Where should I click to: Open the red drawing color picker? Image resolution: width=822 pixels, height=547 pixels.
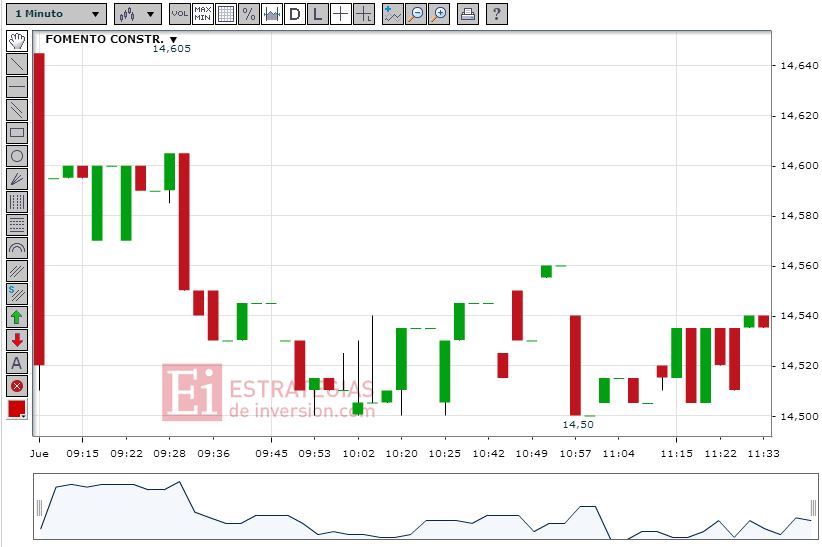[17, 410]
